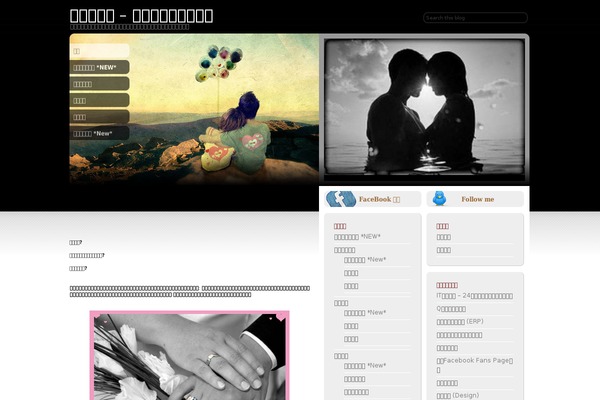Open the sidebar link beginning with letter 'Q'
600x400 pixels.
(x=451, y=309)
